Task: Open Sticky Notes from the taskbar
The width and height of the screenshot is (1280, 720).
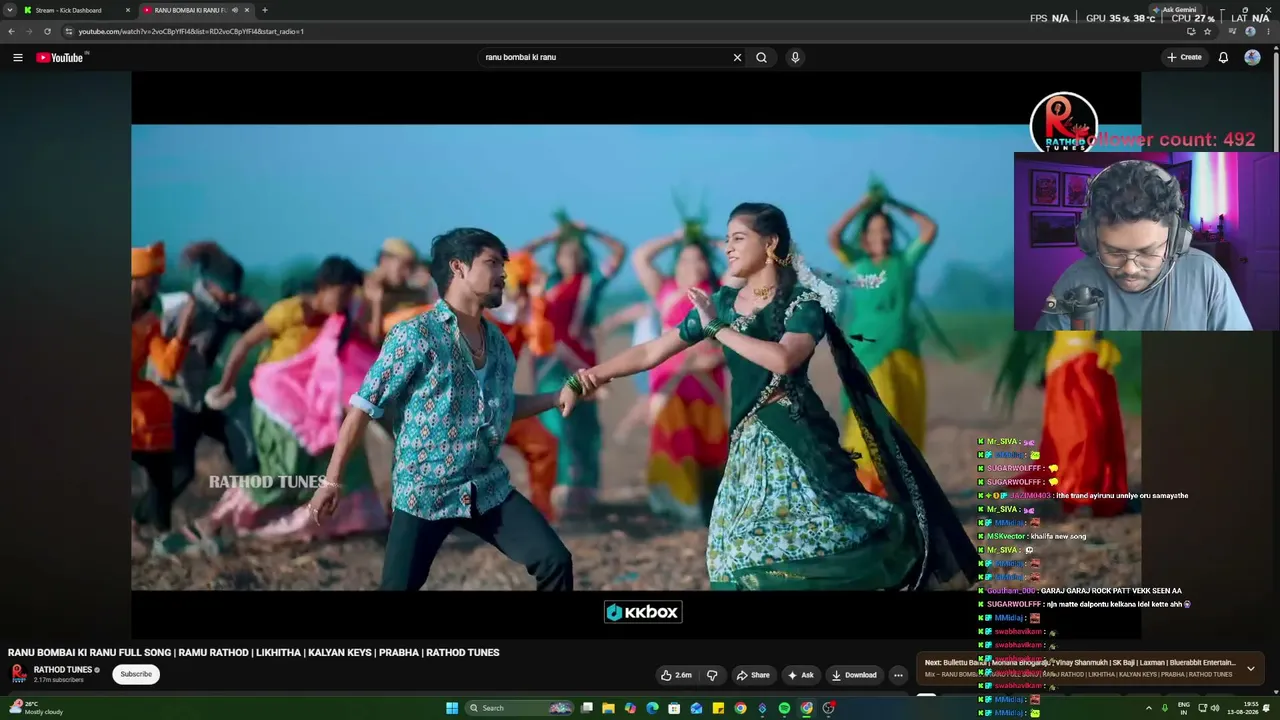Action: [x=718, y=708]
